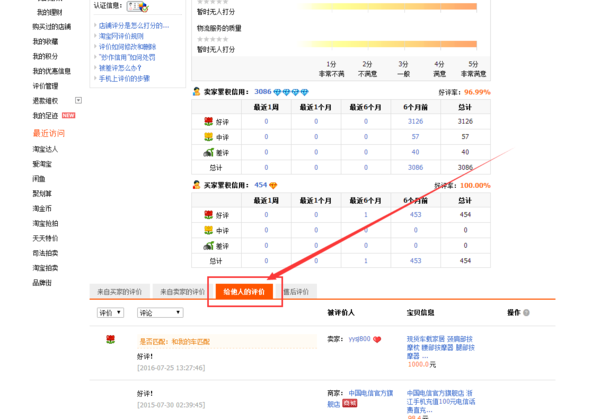Viewport: 600px width, 419px height.
Task: Click the buyer credit avatar icon
Action: [x=196, y=185]
